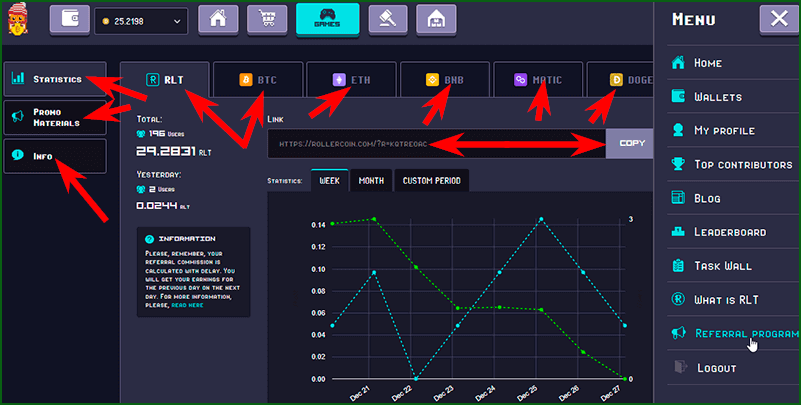Click the Dec 25 cyan chart peak point
Screen dimensions: 801x405
tap(541, 220)
